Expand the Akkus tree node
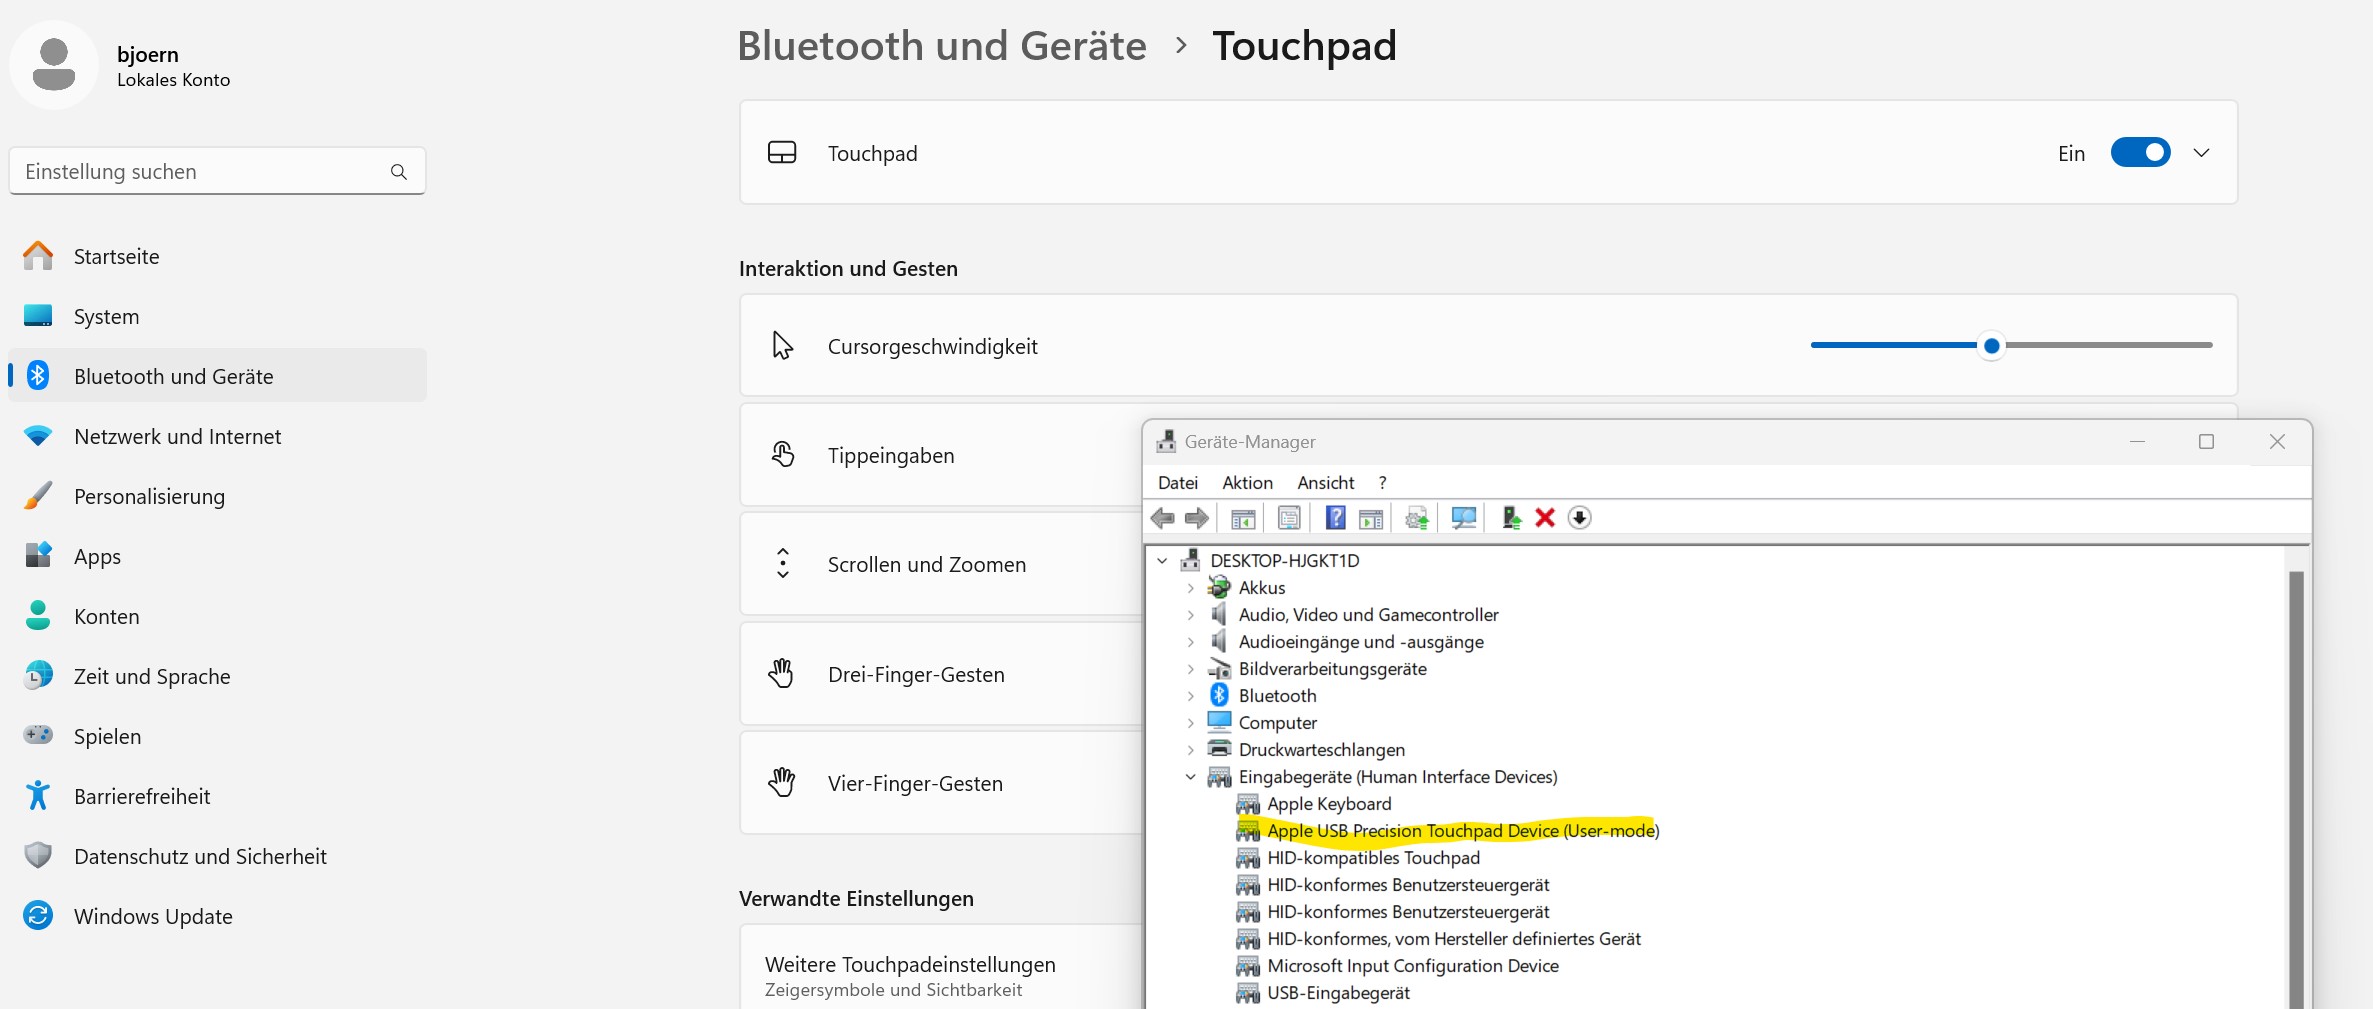Image resolution: width=2373 pixels, height=1009 pixels. click(1190, 588)
